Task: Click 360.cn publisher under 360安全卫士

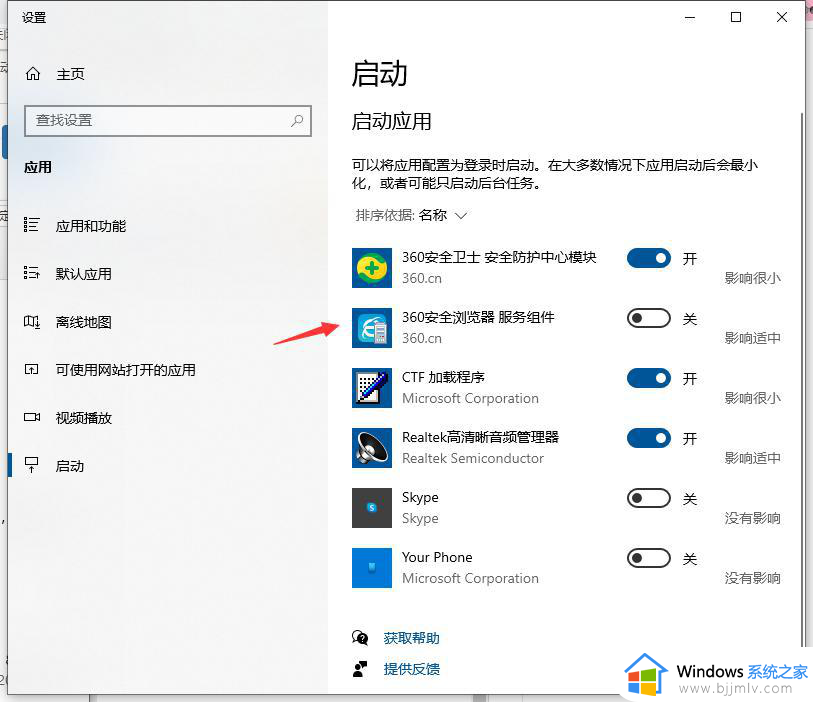Action: click(422, 278)
